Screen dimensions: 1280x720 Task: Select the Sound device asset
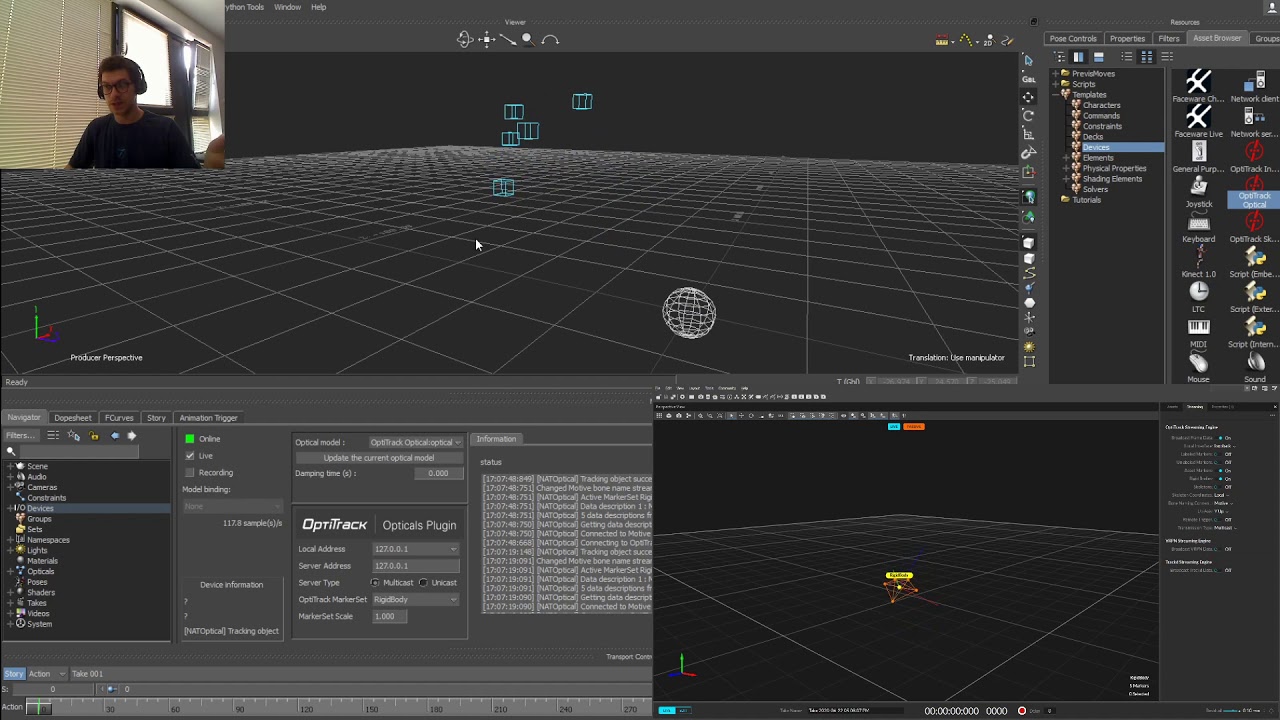1254,367
